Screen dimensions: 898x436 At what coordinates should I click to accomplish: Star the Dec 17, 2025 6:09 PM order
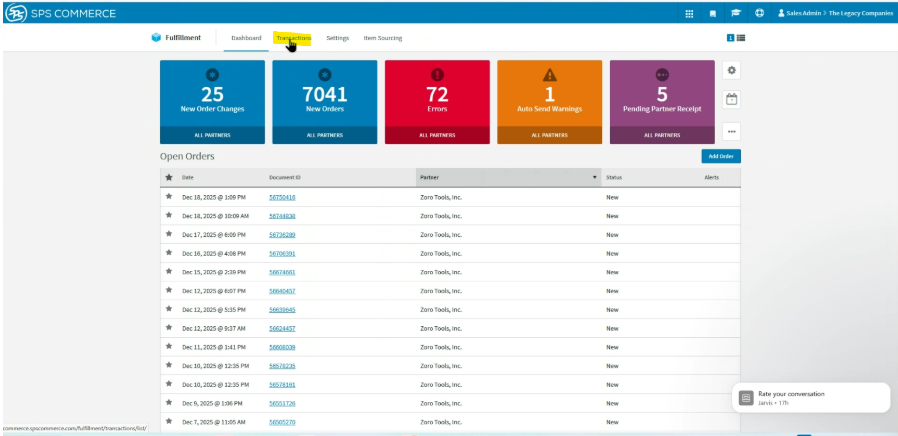(168, 234)
